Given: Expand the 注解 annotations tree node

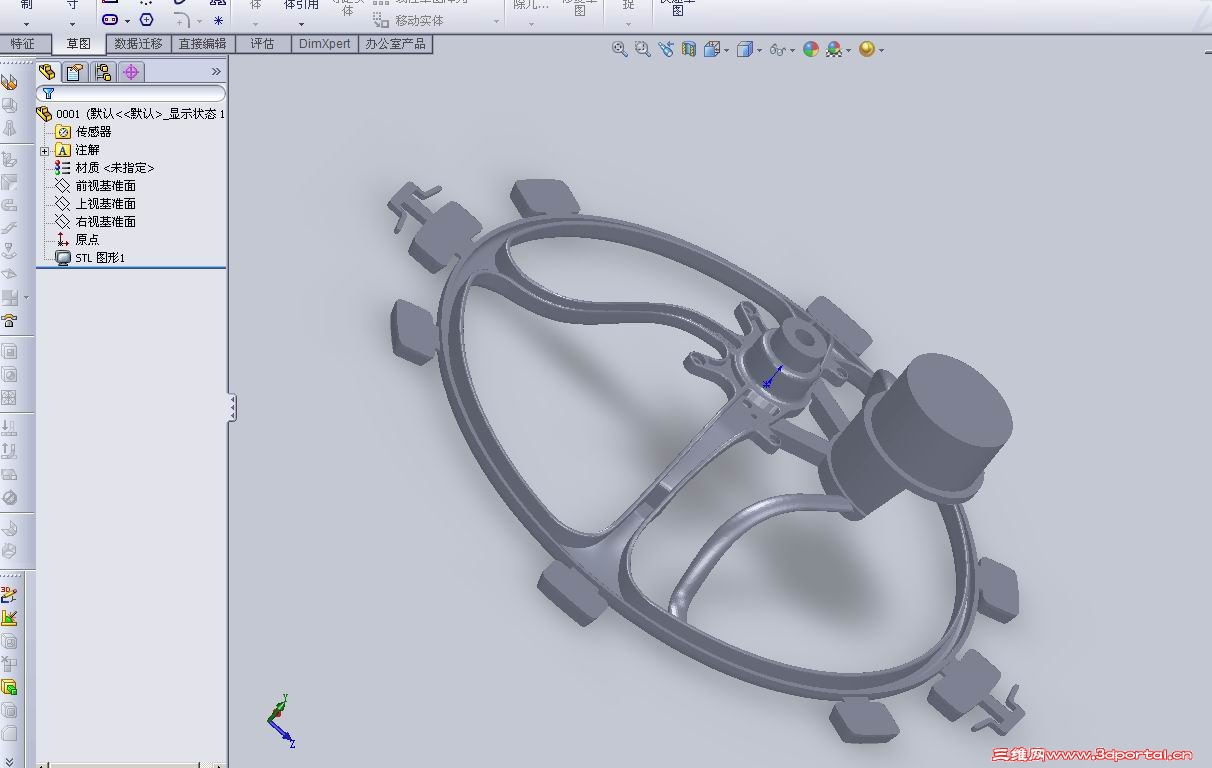Looking at the screenshot, I should click(x=44, y=150).
